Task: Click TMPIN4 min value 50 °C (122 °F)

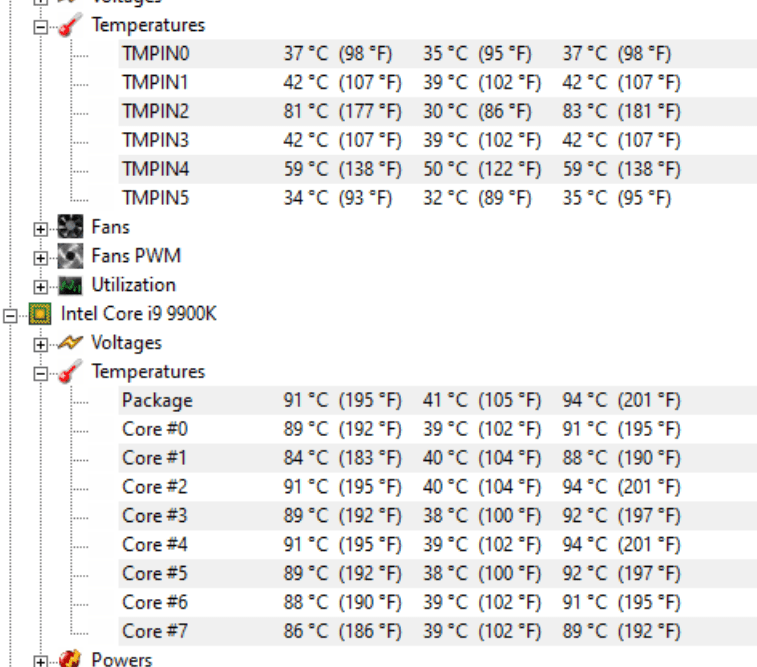Action: pyautogui.click(x=482, y=169)
